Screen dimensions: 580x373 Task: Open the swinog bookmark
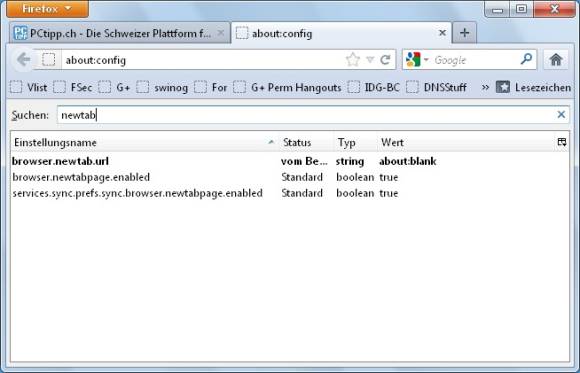[x=162, y=88]
